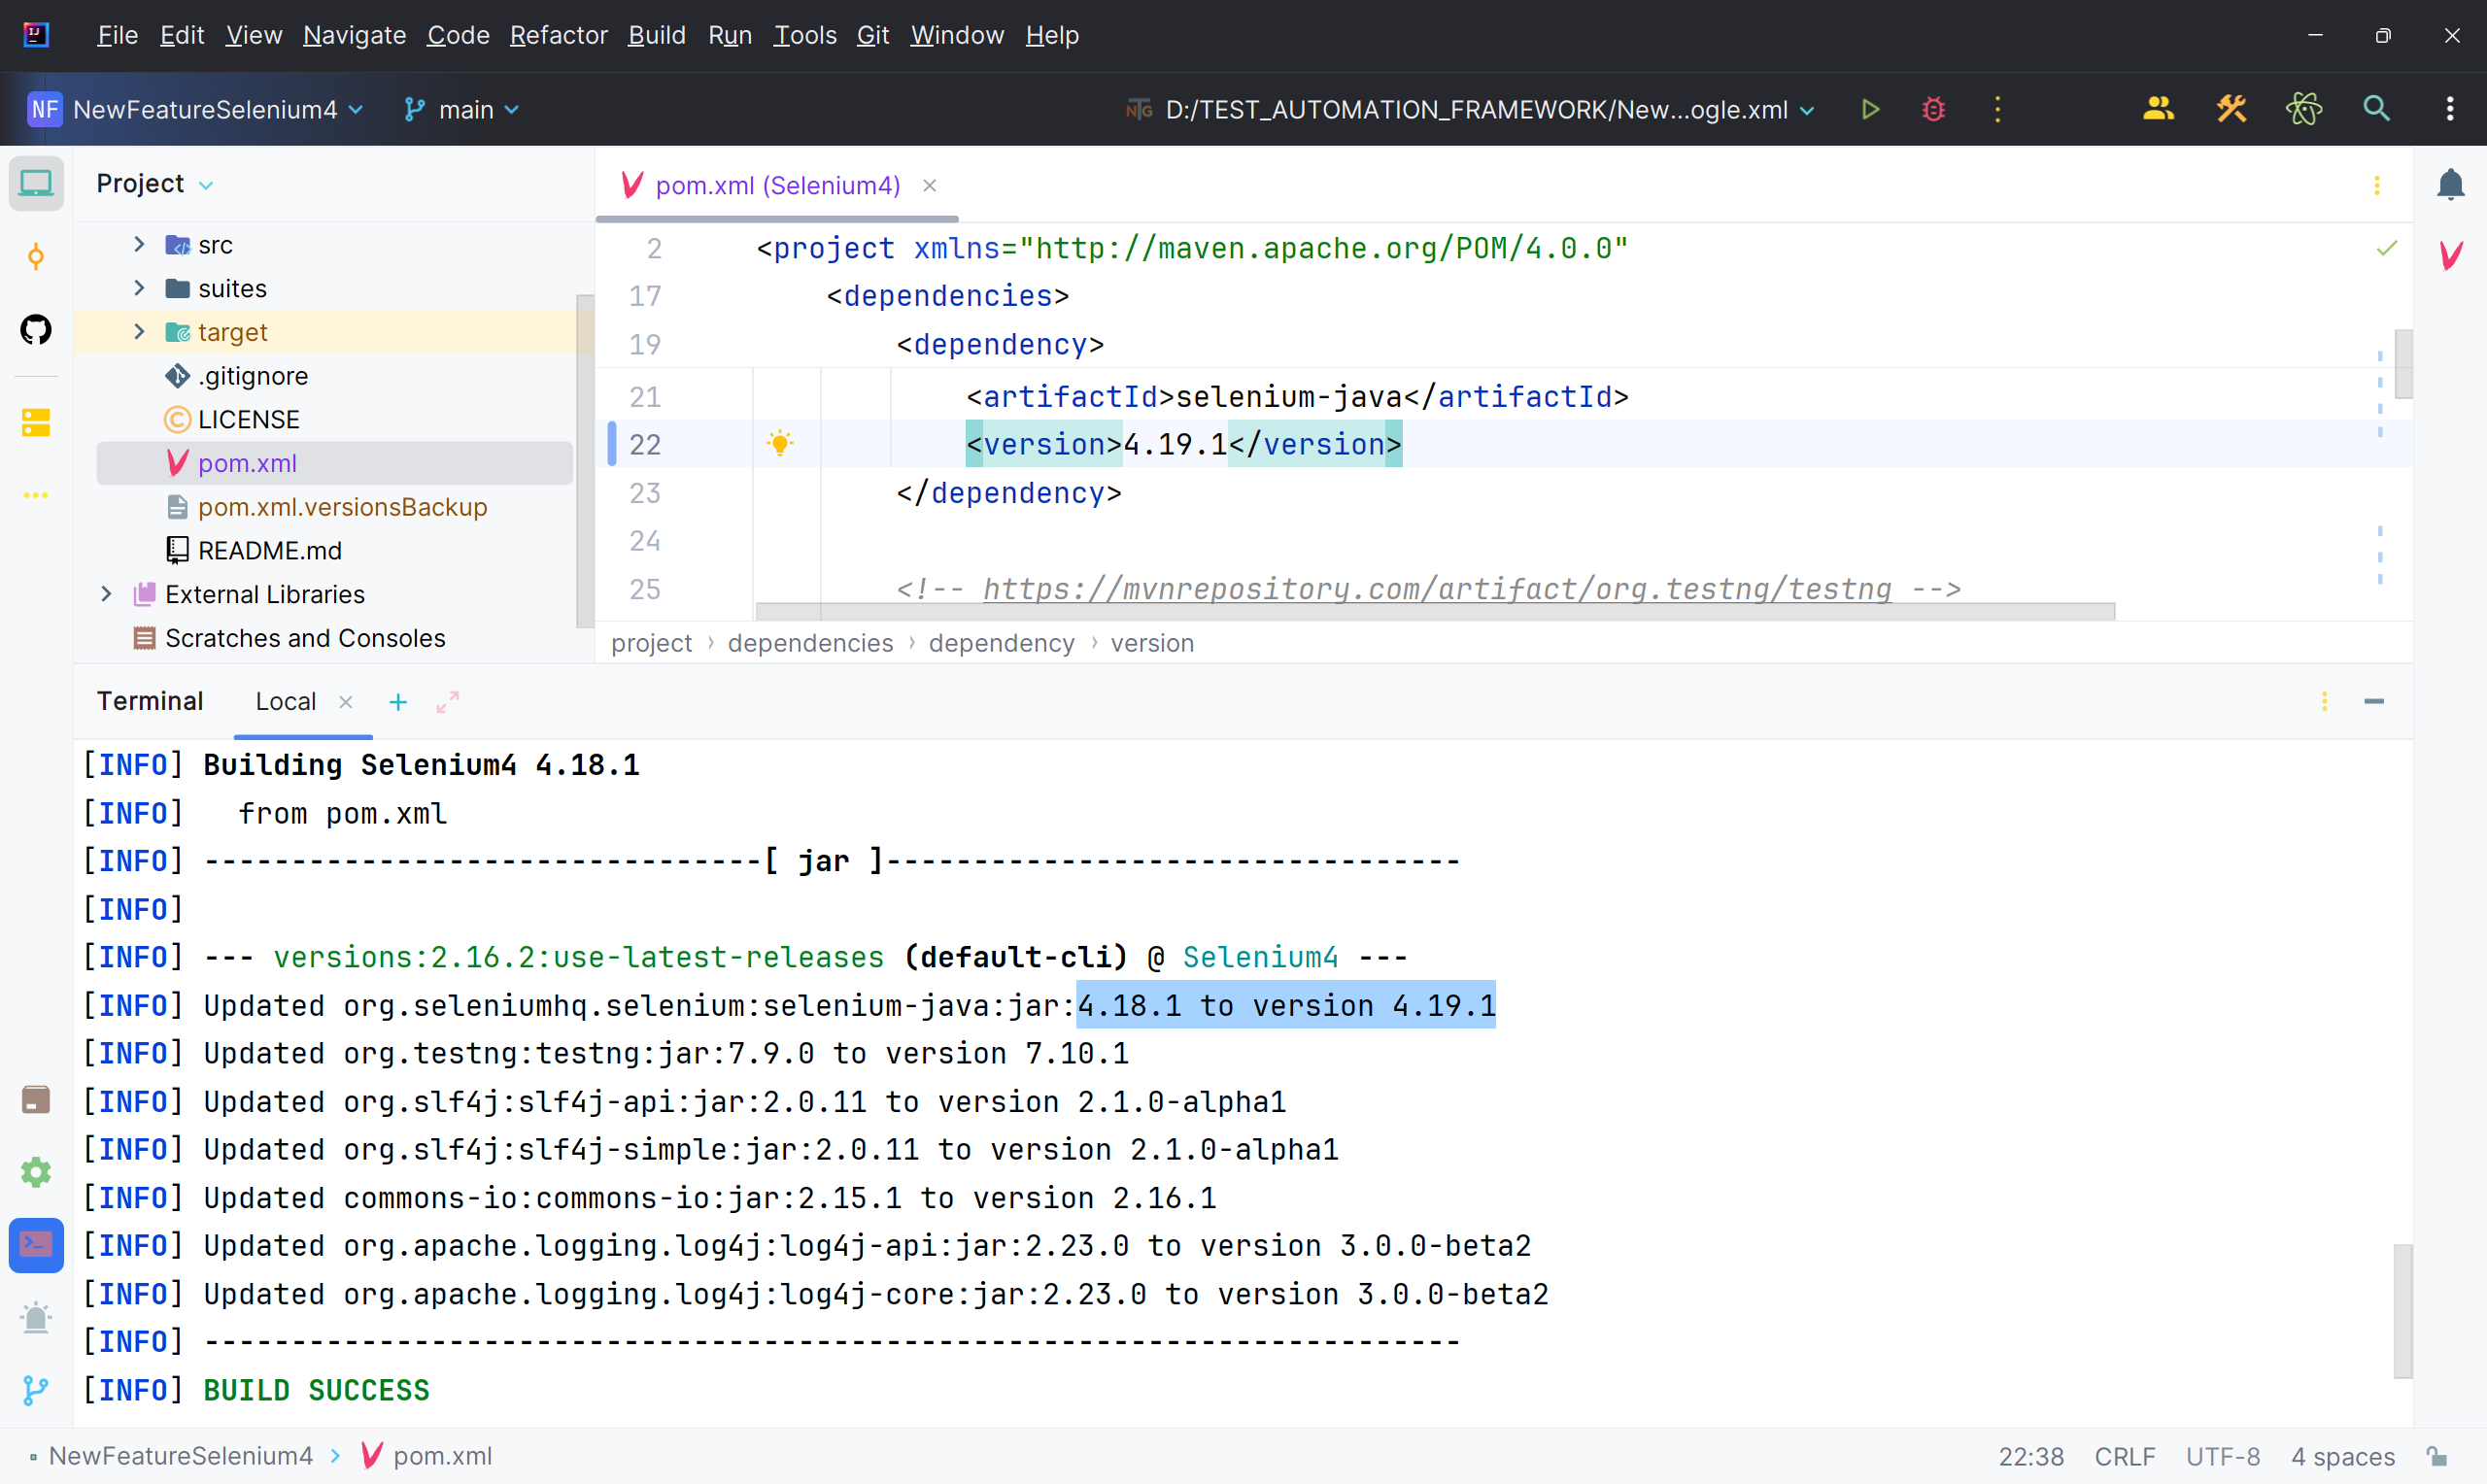The height and width of the screenshot is (1484, 2487).
Task: Select the pom.xml (Selenium4) editor tab
Action: (777, 185)
